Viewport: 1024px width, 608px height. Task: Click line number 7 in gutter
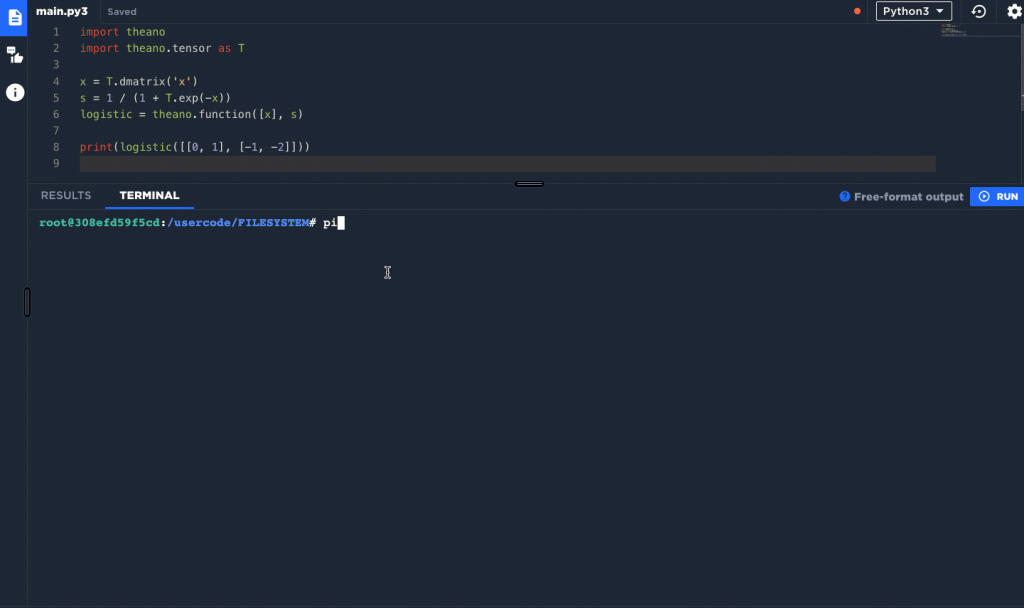pyautogui.click(x=56, y=131)
